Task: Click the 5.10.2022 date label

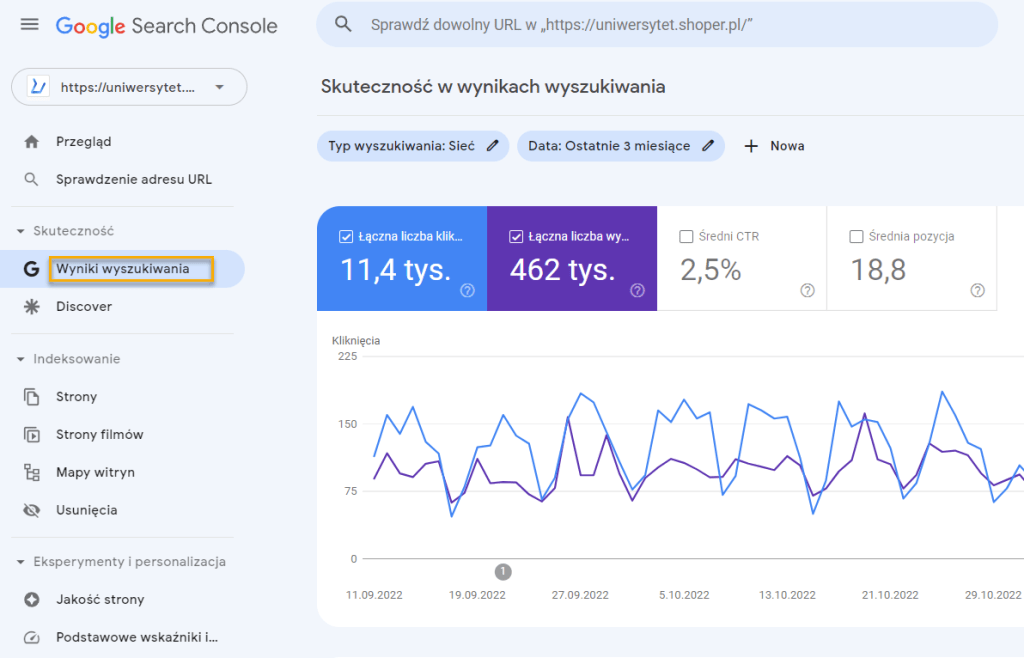Action: [x=684, y=595]
